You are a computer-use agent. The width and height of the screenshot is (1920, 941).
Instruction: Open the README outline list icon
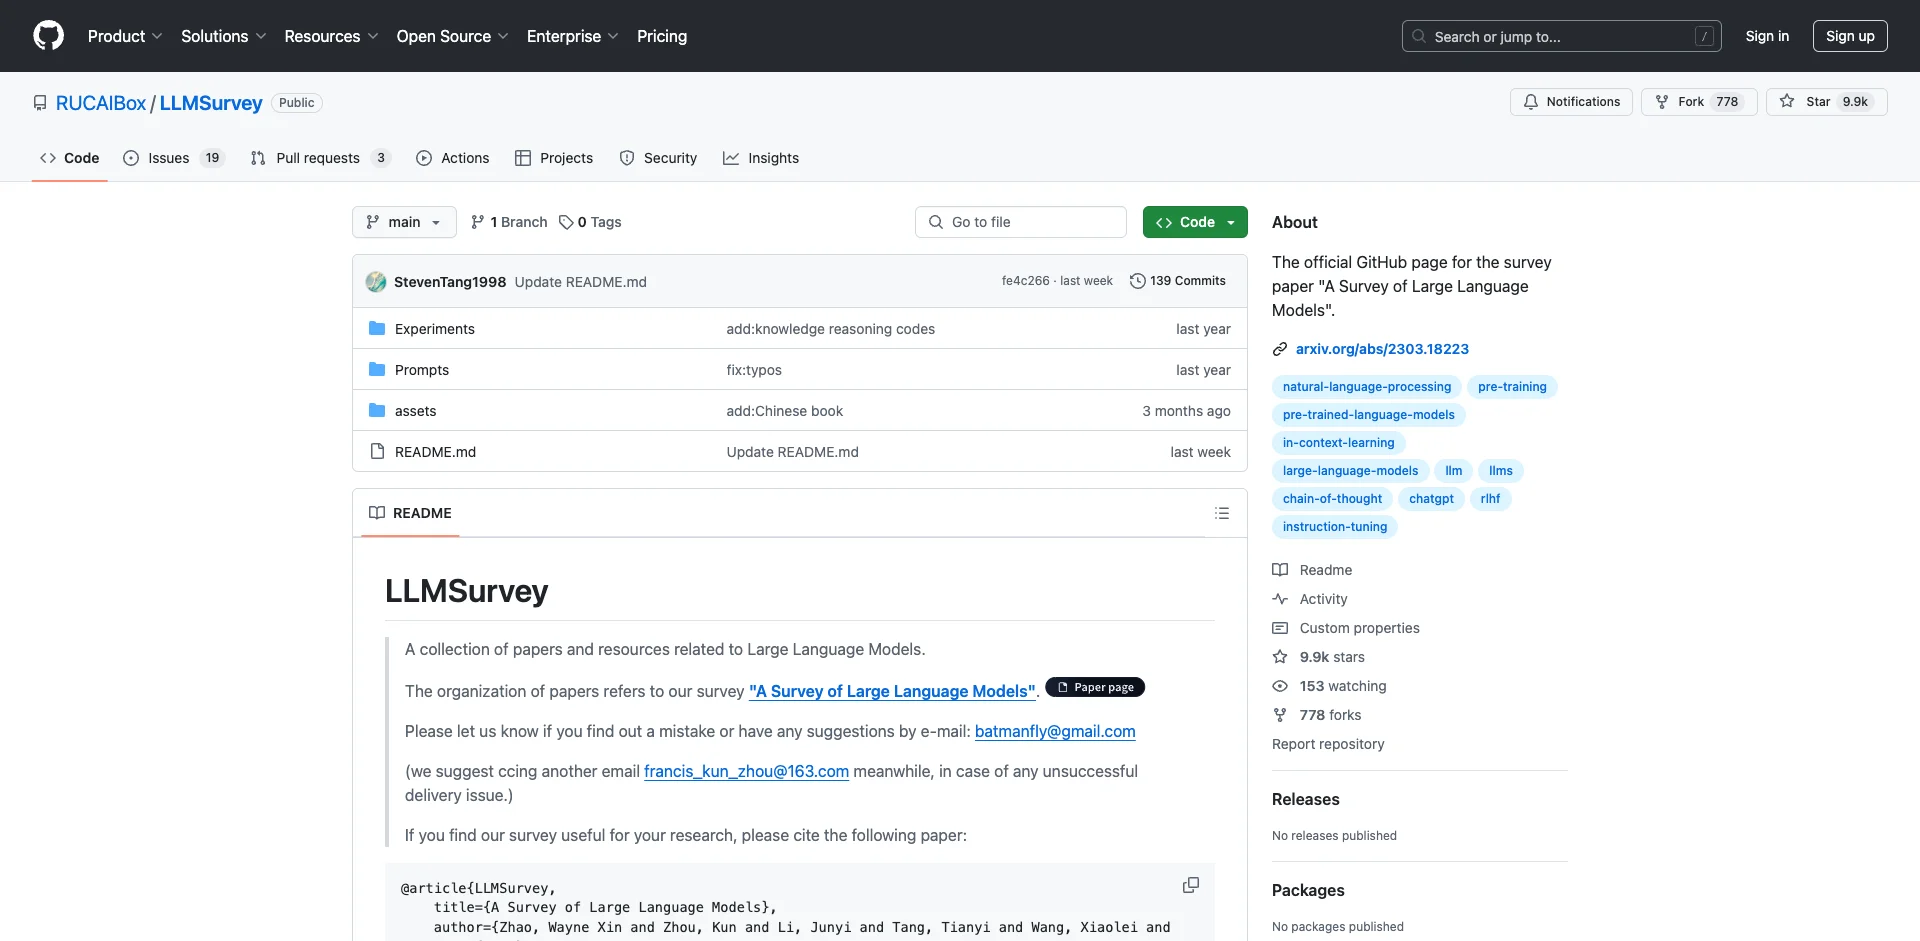(x=1221, y=513)
